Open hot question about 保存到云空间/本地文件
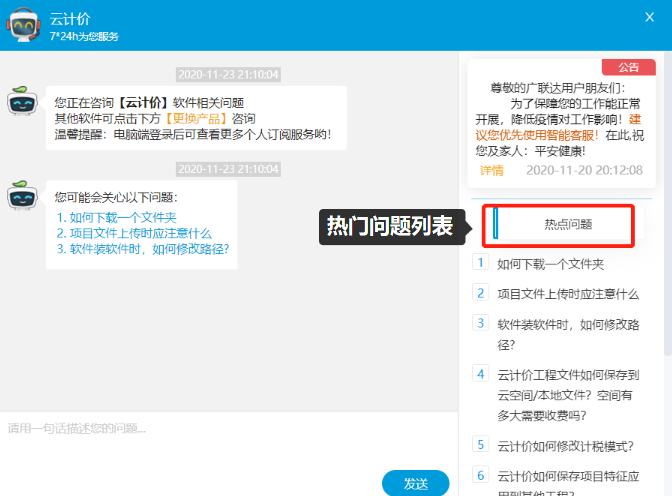 point(568,395)
